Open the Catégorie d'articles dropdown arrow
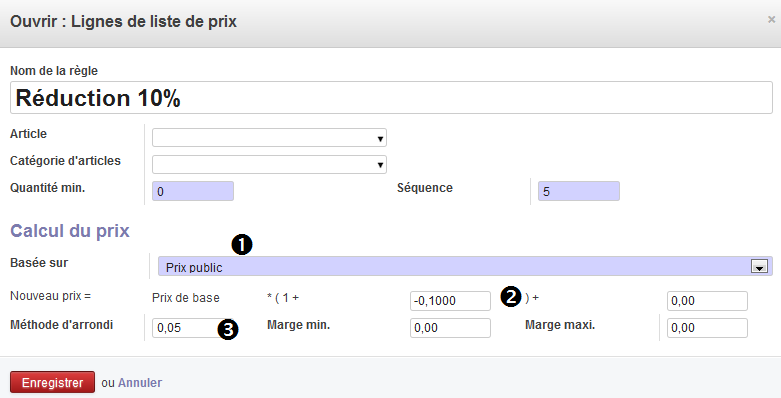Viewport: 781px width, 398px height. 380,165
